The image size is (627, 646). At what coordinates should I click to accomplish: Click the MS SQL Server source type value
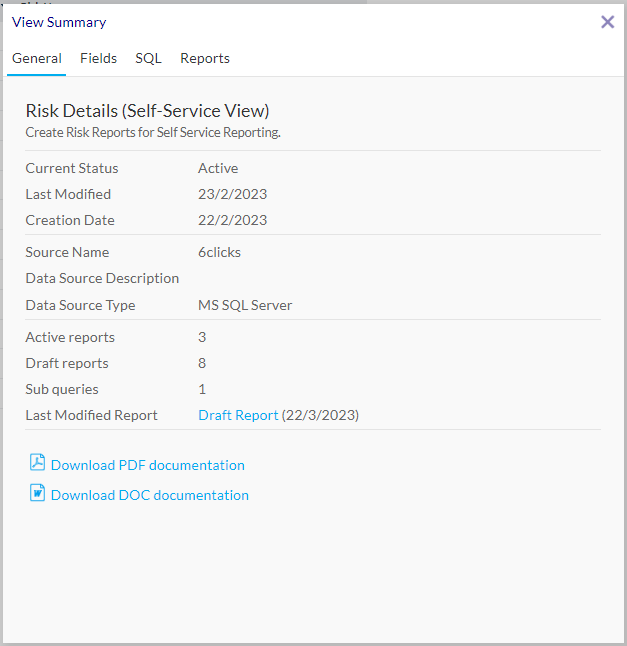pyautogui.click(x=245, y=305)
